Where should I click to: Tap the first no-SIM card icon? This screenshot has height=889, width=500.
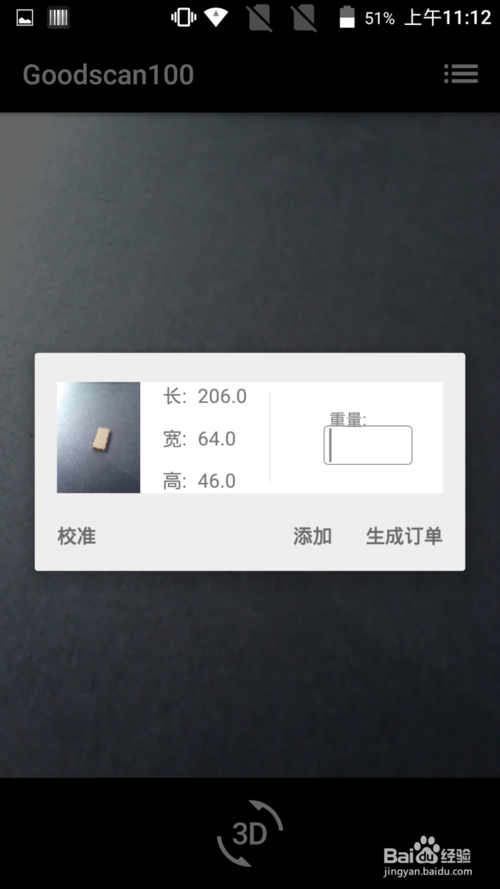[260, 18]
